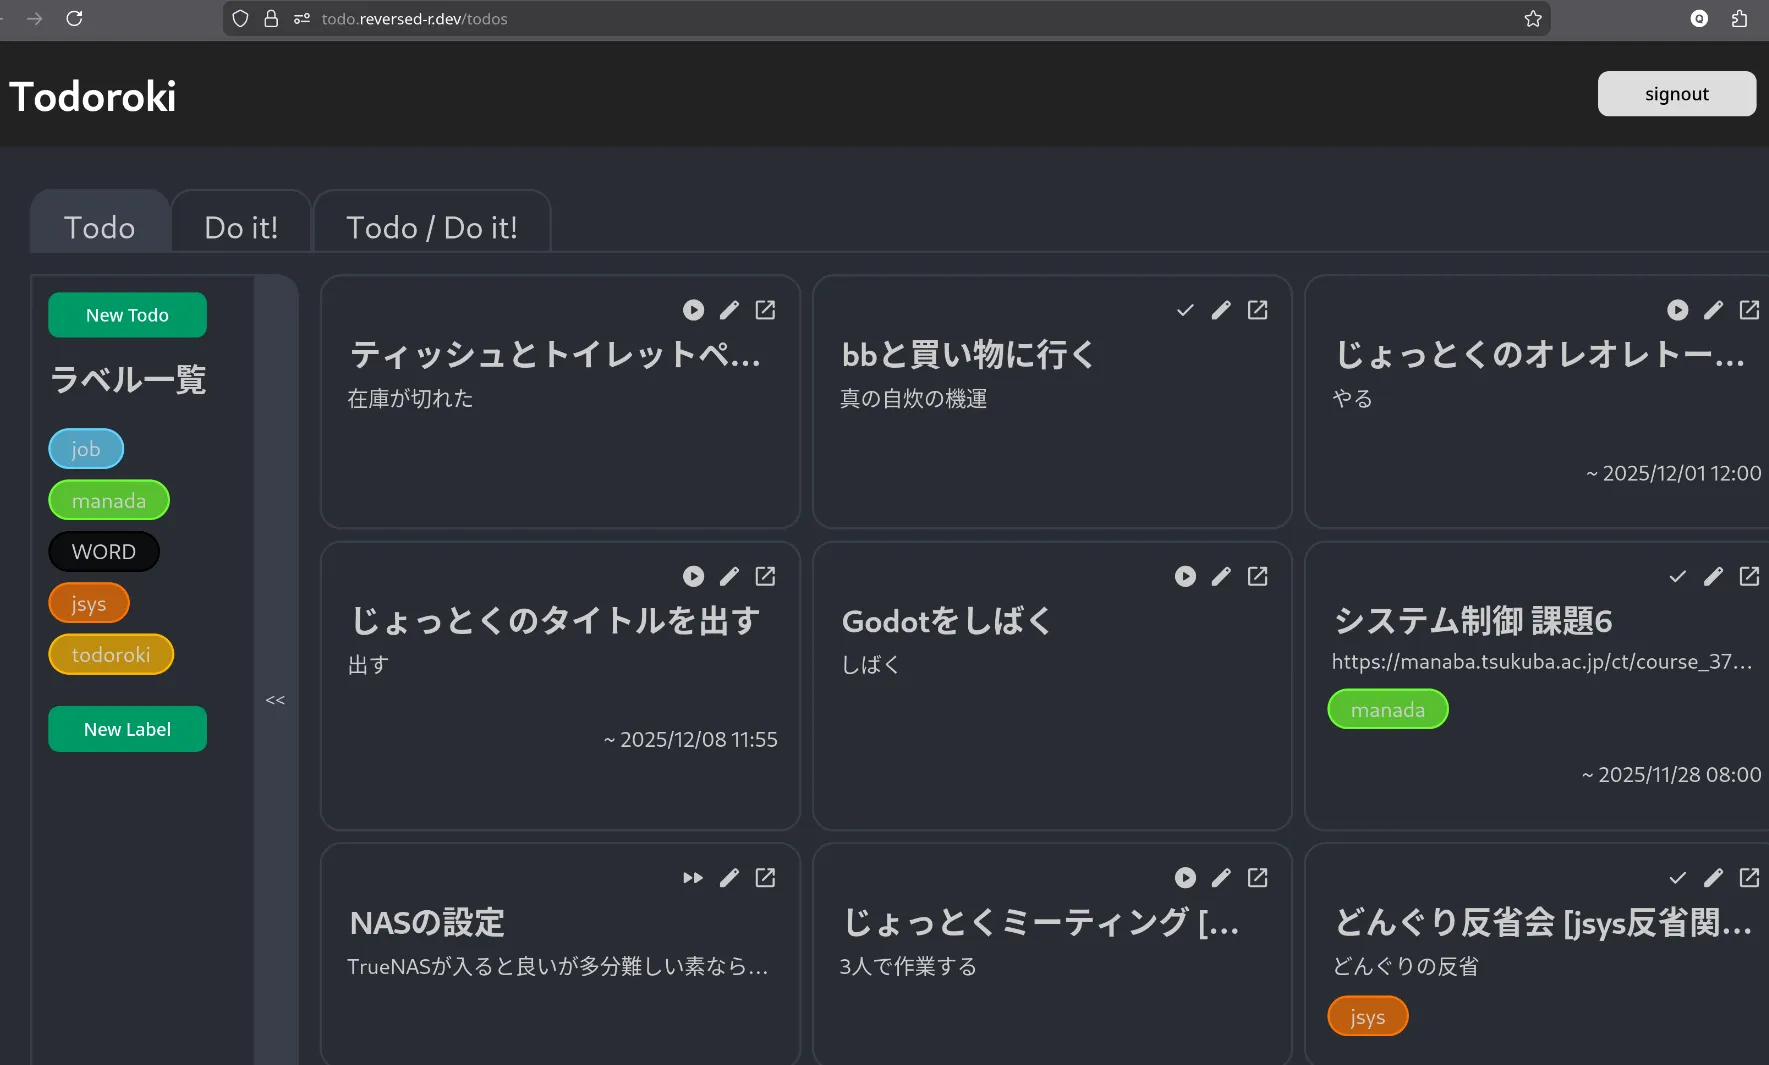The height and width of the screenshot is (1065, 1769).
Task: Collapse the label sidebar
Action: pos(274,699)
